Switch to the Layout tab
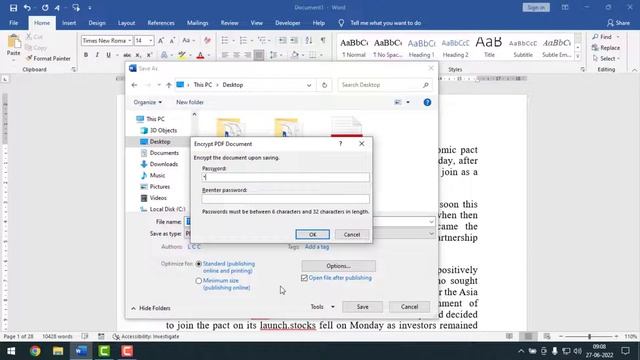640x360 pixels. coord(127,23)
